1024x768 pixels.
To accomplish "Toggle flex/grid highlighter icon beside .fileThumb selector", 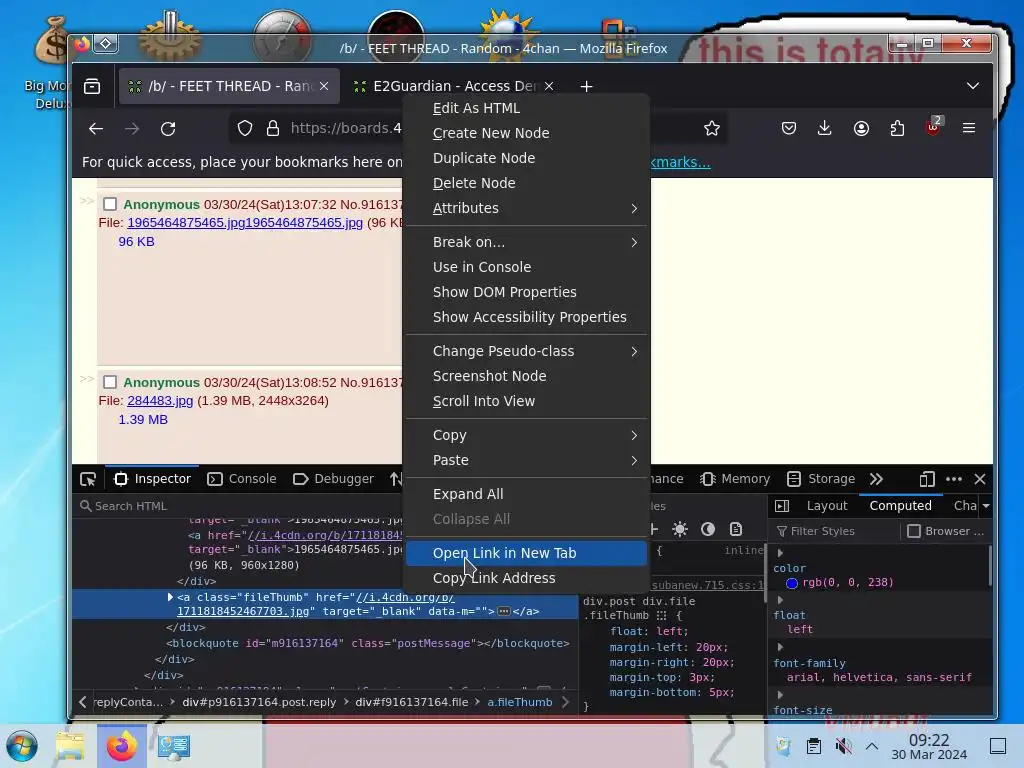I will (661, 616).
